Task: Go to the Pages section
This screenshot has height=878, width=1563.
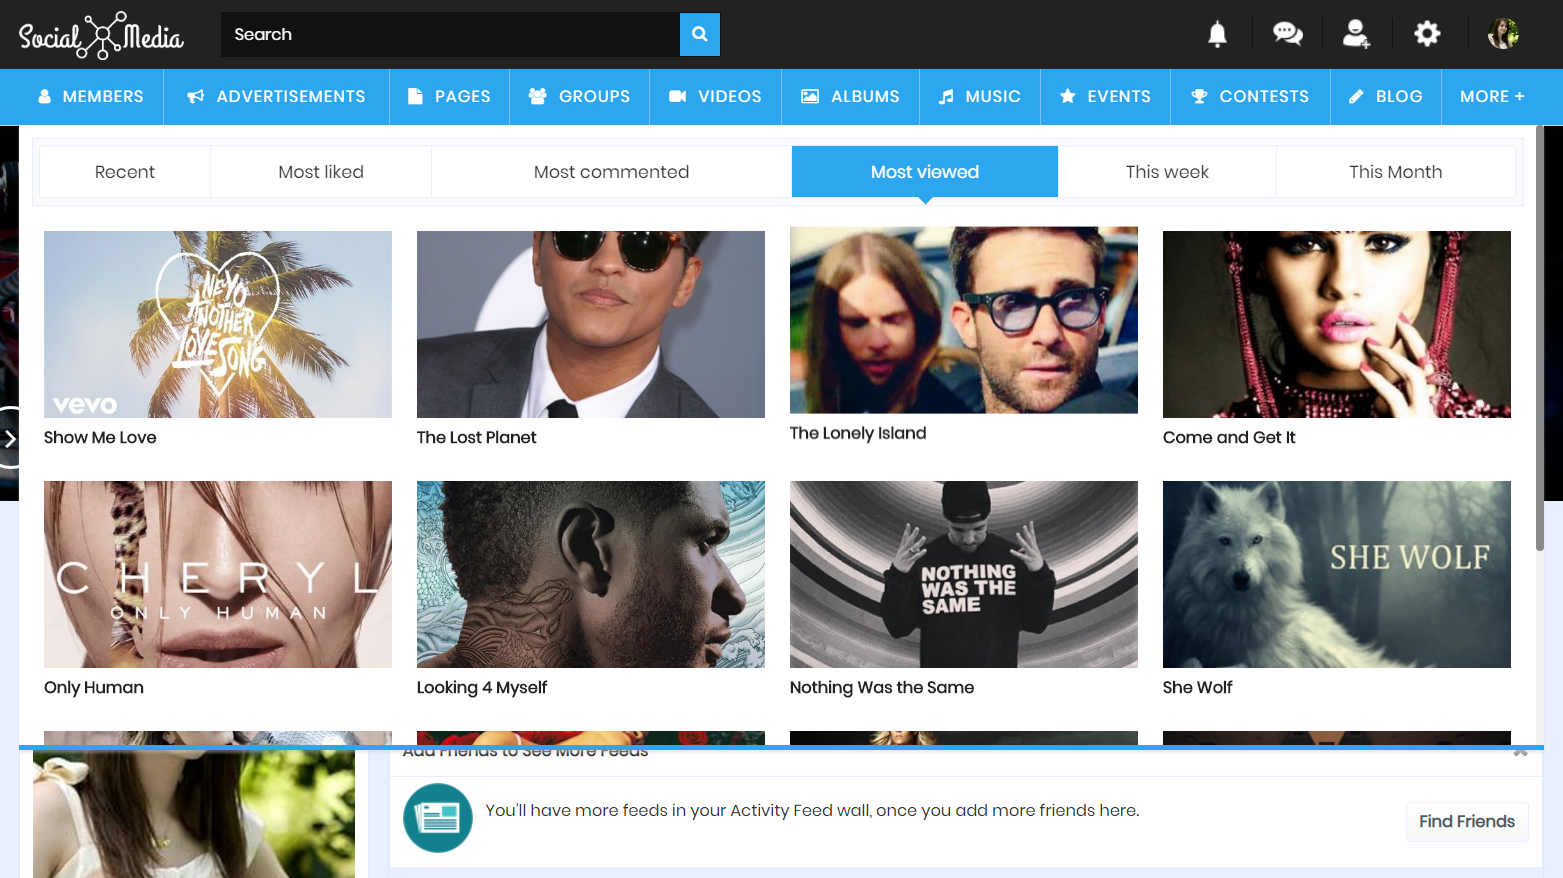Action: (449, 96)
